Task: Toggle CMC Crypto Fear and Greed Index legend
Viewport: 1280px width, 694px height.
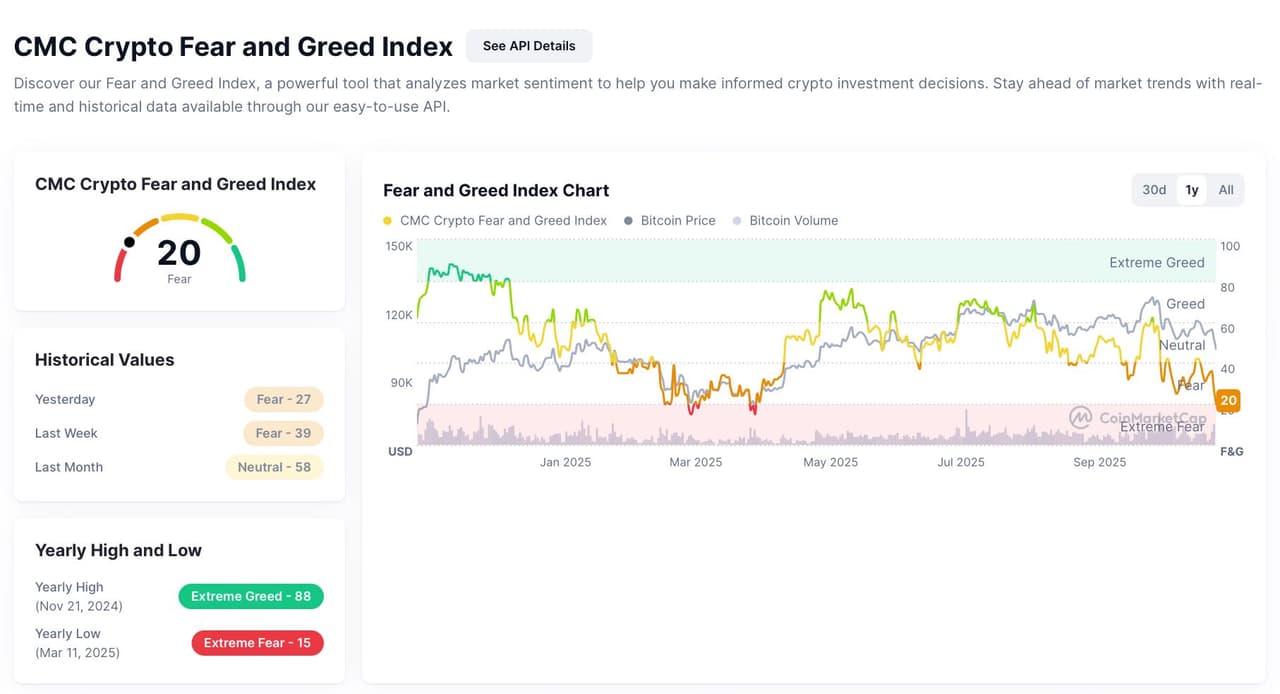Action: [503, 221]
